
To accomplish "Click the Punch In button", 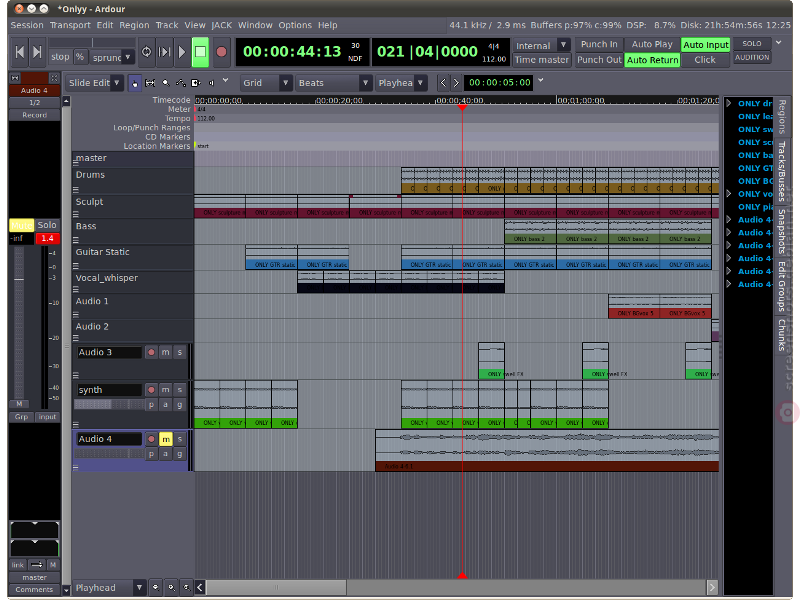I will pyautogui.click(x=599, y=45).
